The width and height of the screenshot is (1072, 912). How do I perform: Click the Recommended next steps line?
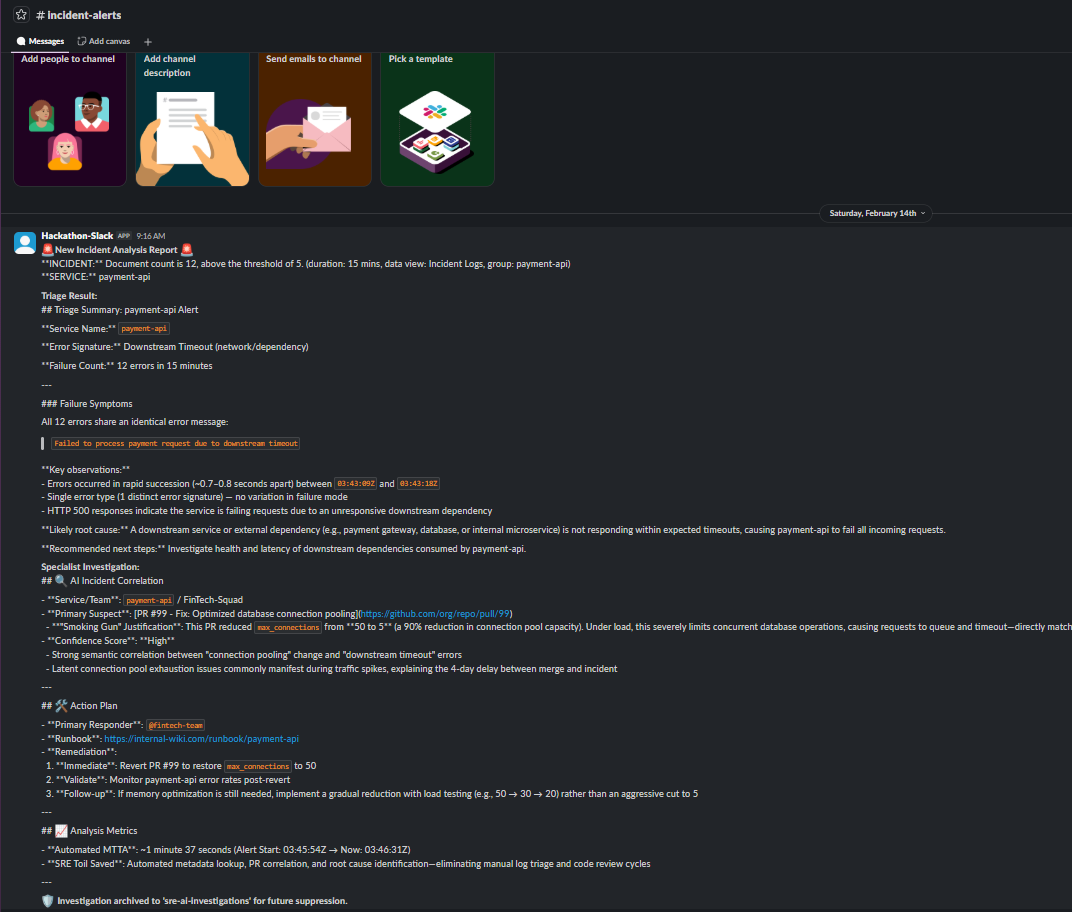[284, 549]
